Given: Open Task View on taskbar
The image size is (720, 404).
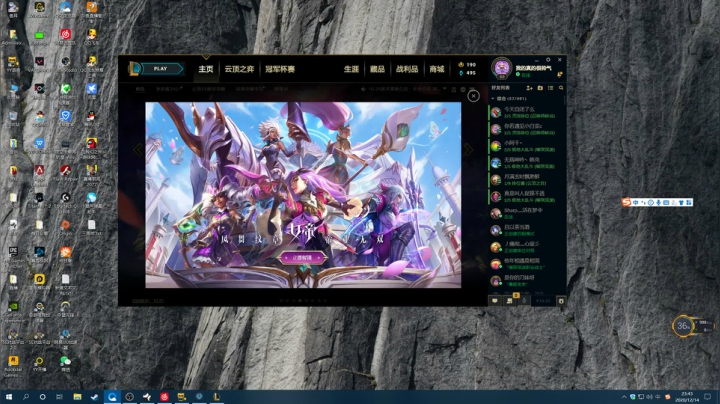Looking at the screenshot, I should (59, 397).
